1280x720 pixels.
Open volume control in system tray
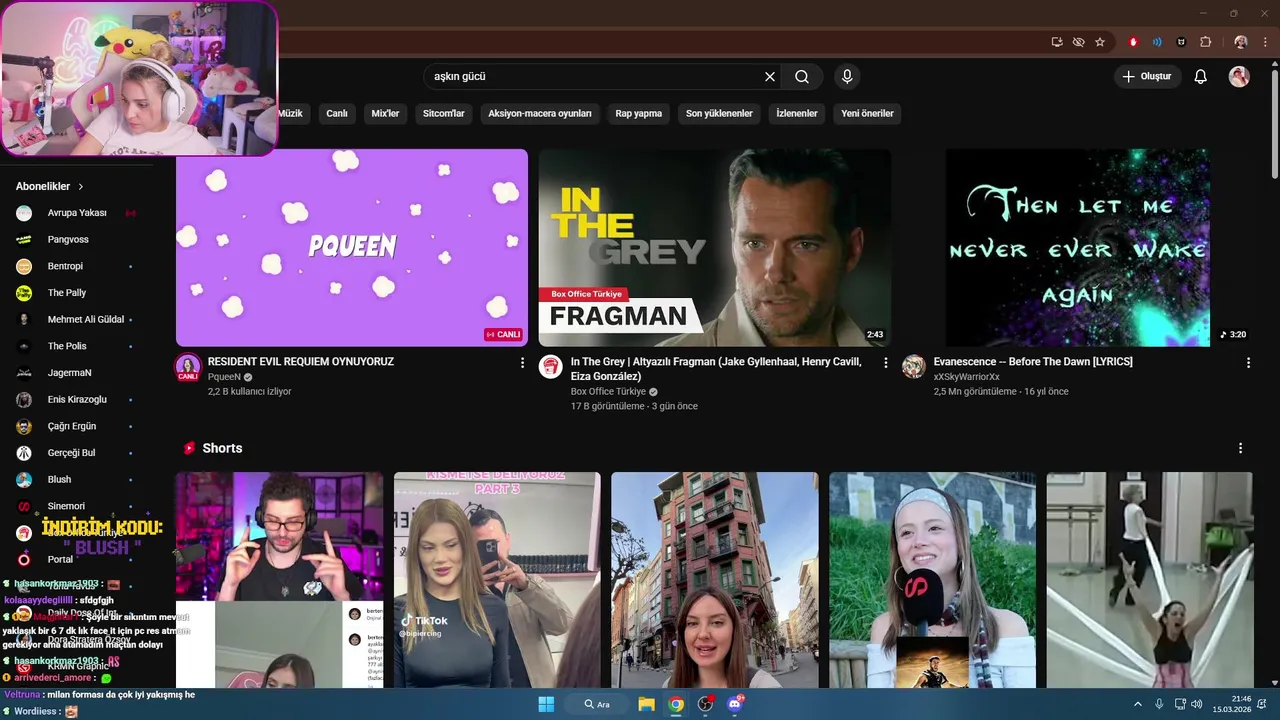(1197, 704)
